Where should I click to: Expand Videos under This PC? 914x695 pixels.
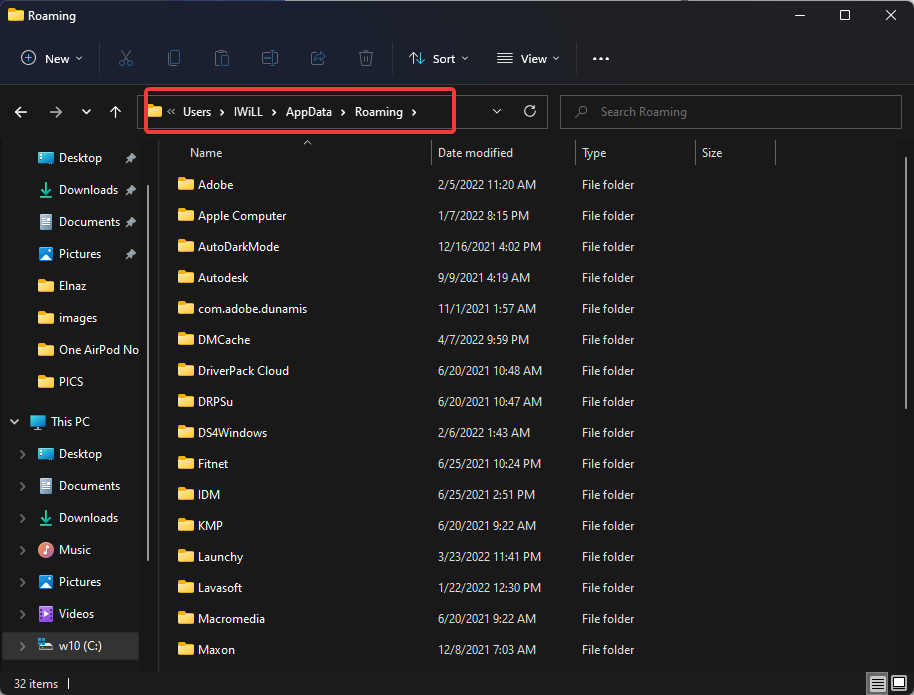coord(22,614)
